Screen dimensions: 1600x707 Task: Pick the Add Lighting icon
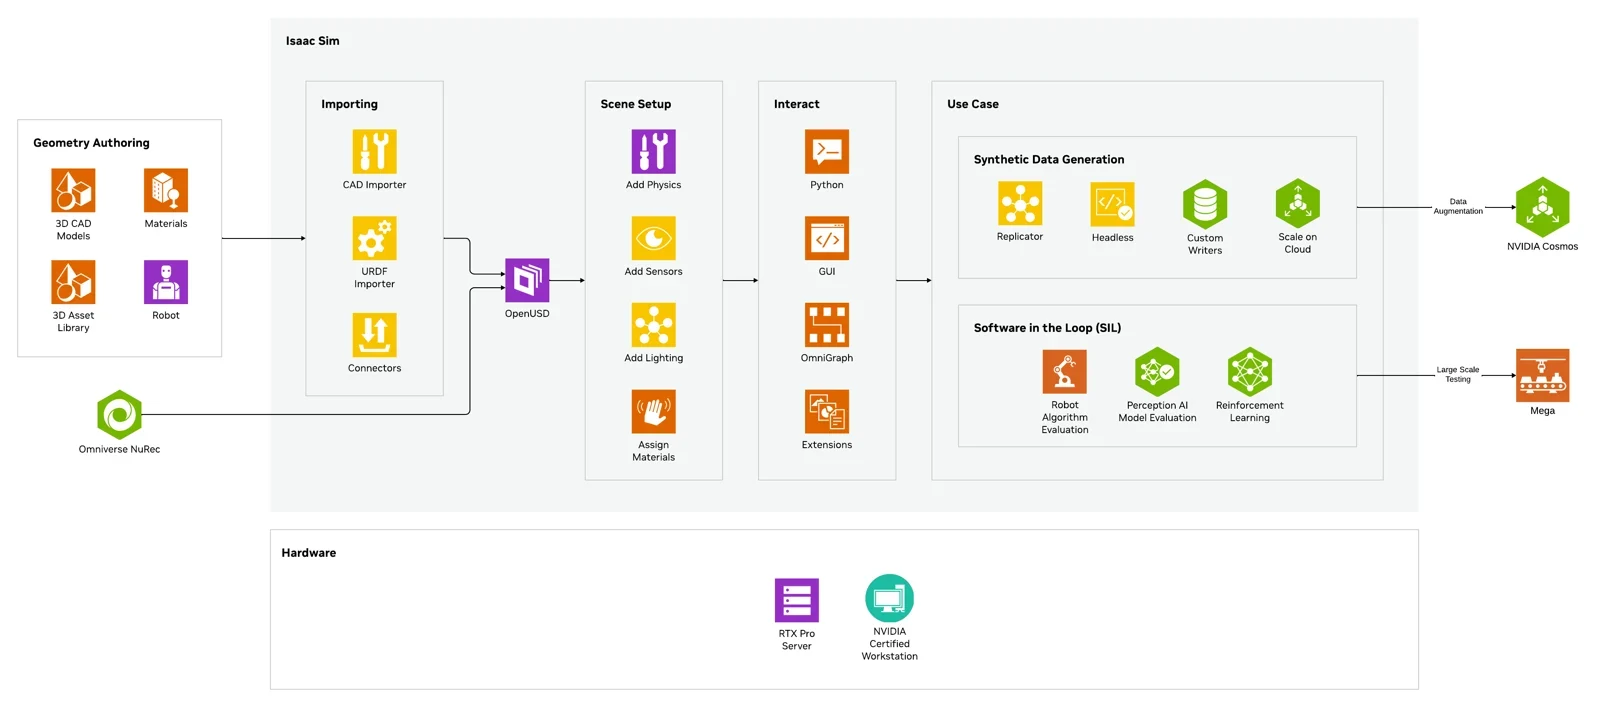click(653, 325)
